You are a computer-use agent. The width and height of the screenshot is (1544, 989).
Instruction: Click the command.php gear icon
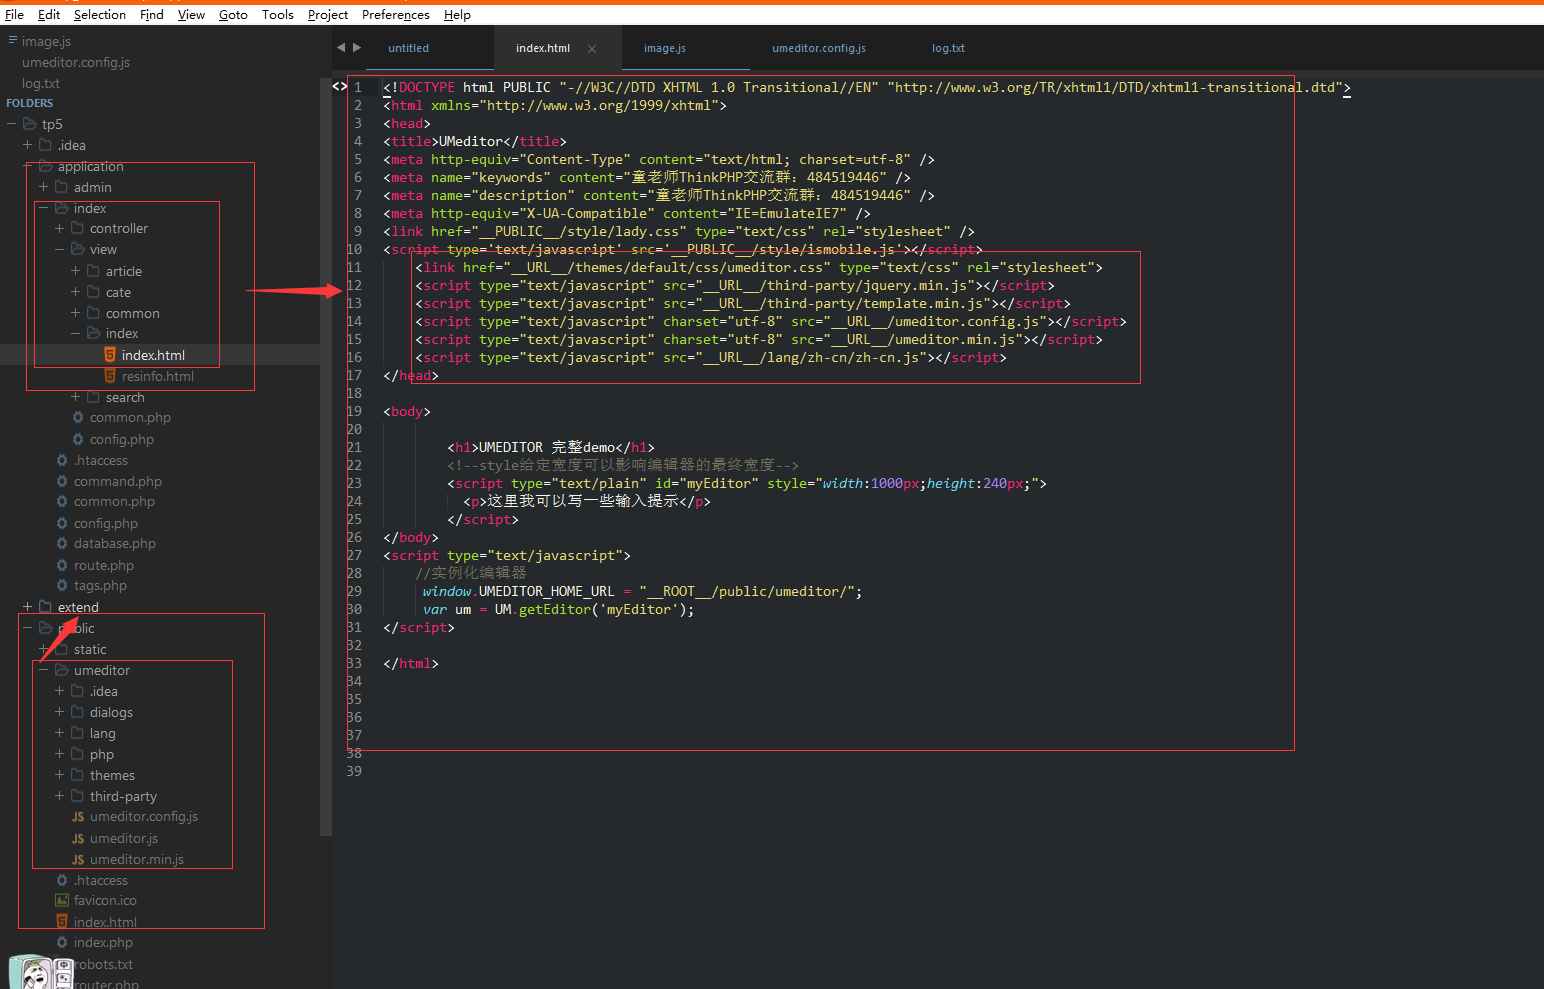click(62, 481)
